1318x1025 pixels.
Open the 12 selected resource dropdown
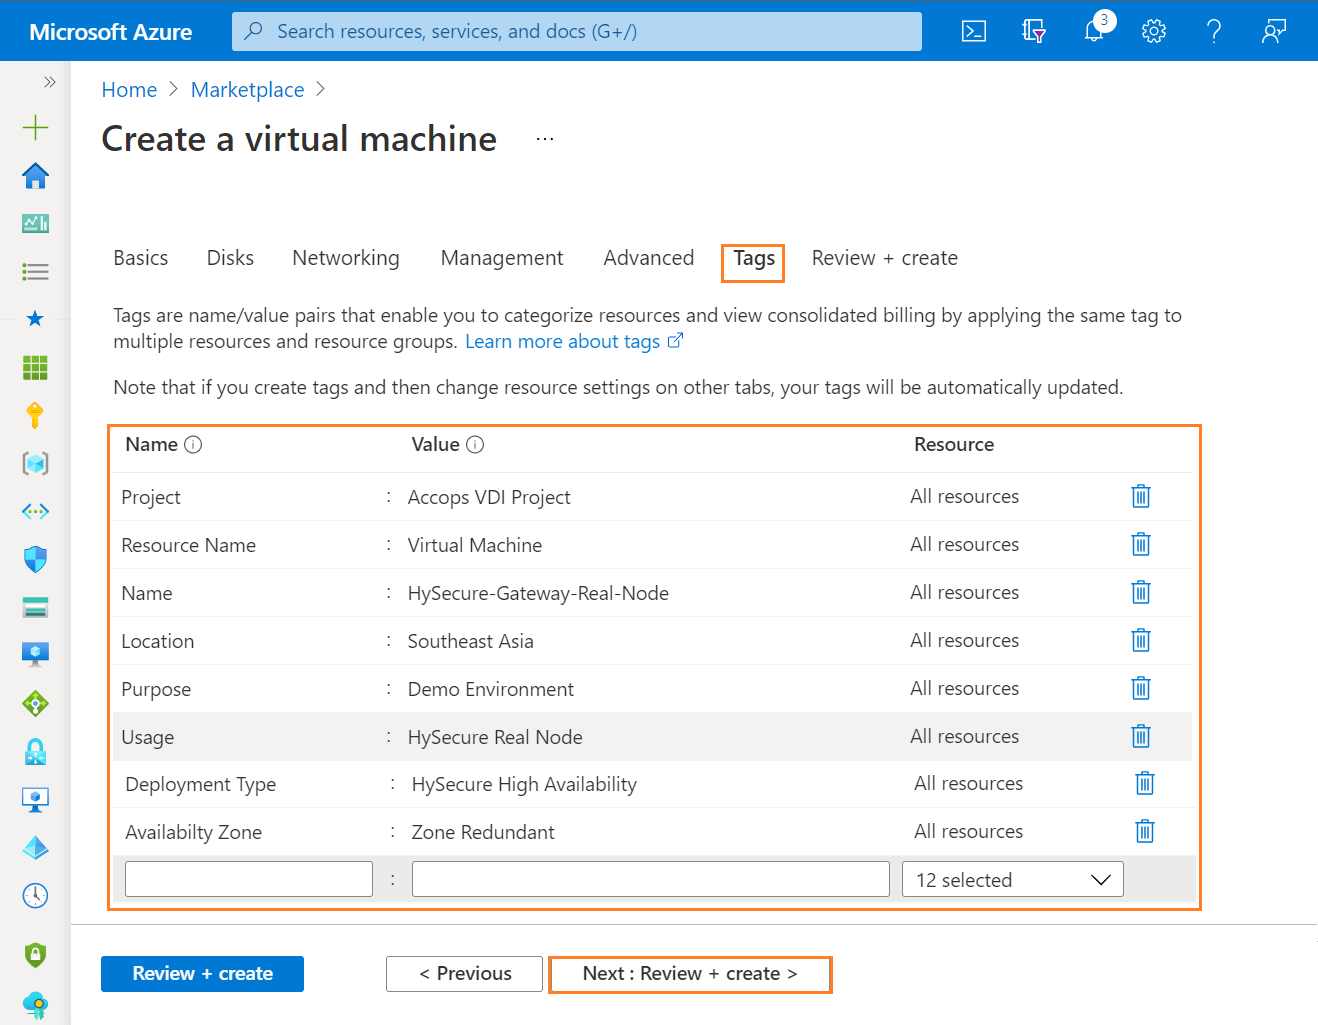(1013, 879)
